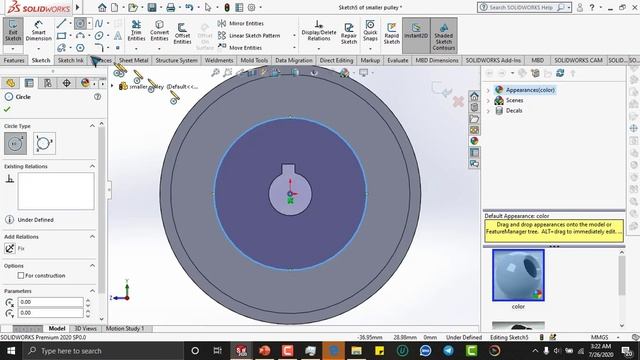Click the Y center coordinate field
This screenshot has height=360, width=640.
click(x=51, y=313)
